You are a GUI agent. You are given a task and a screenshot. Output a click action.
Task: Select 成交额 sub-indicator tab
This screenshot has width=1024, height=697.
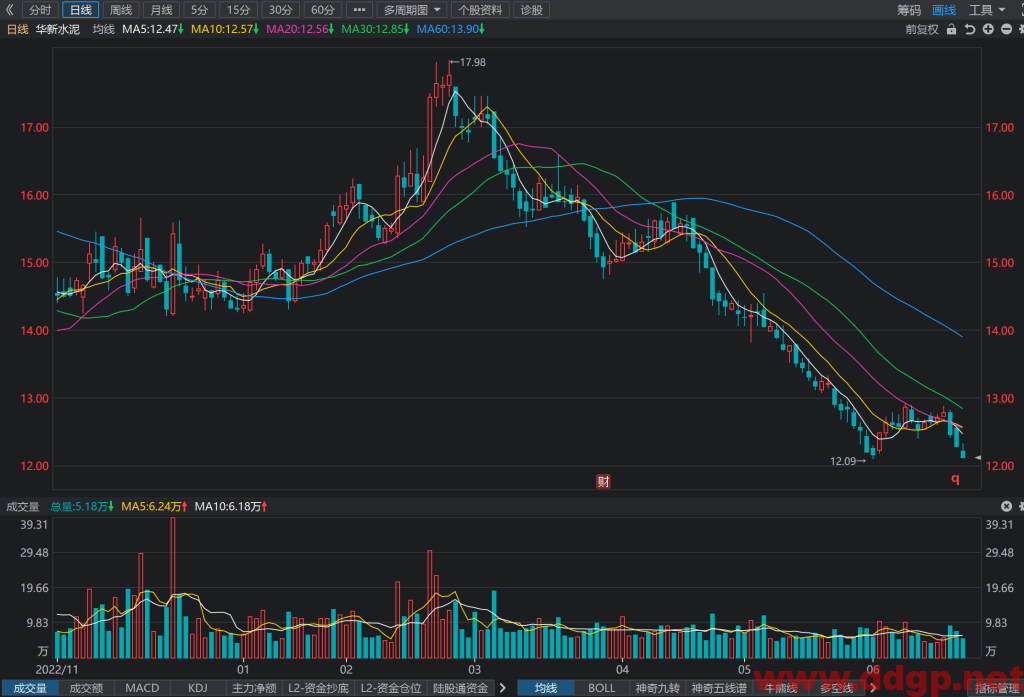tap(86, 688)
